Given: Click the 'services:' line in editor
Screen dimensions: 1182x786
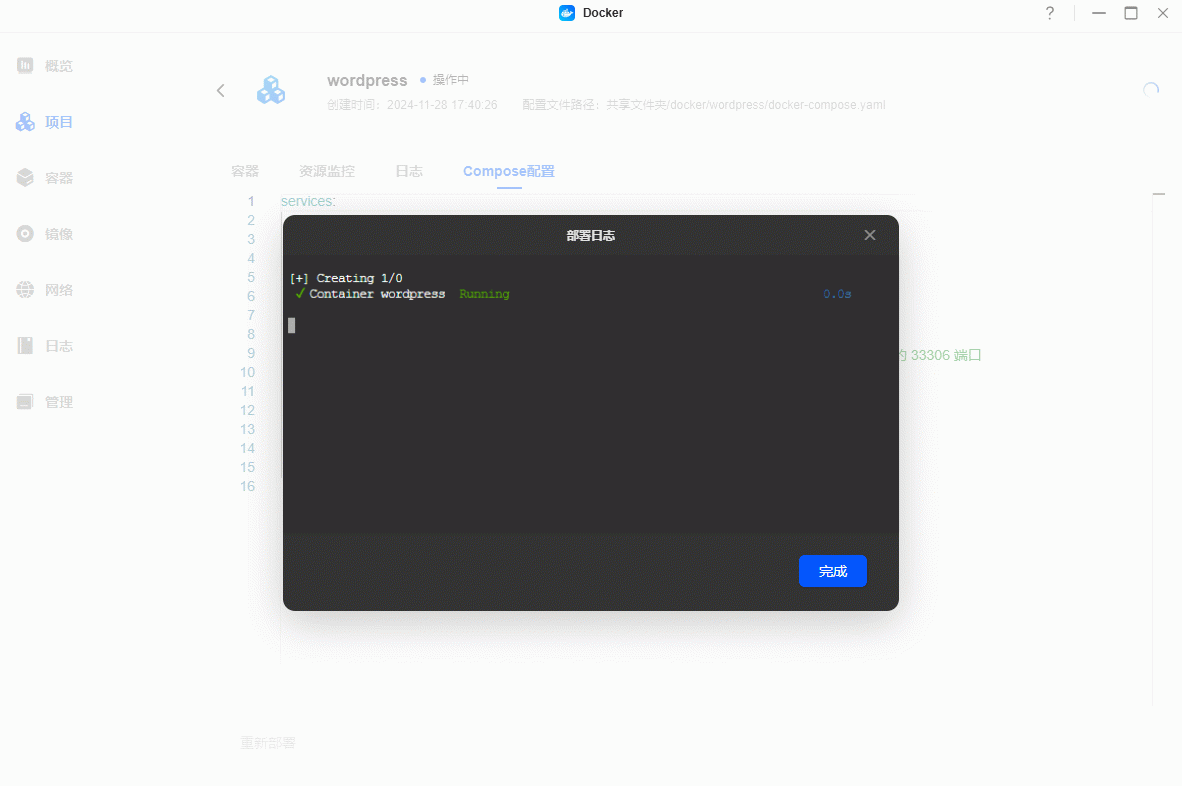Looking at the screenshot, I should click(308, 201).
